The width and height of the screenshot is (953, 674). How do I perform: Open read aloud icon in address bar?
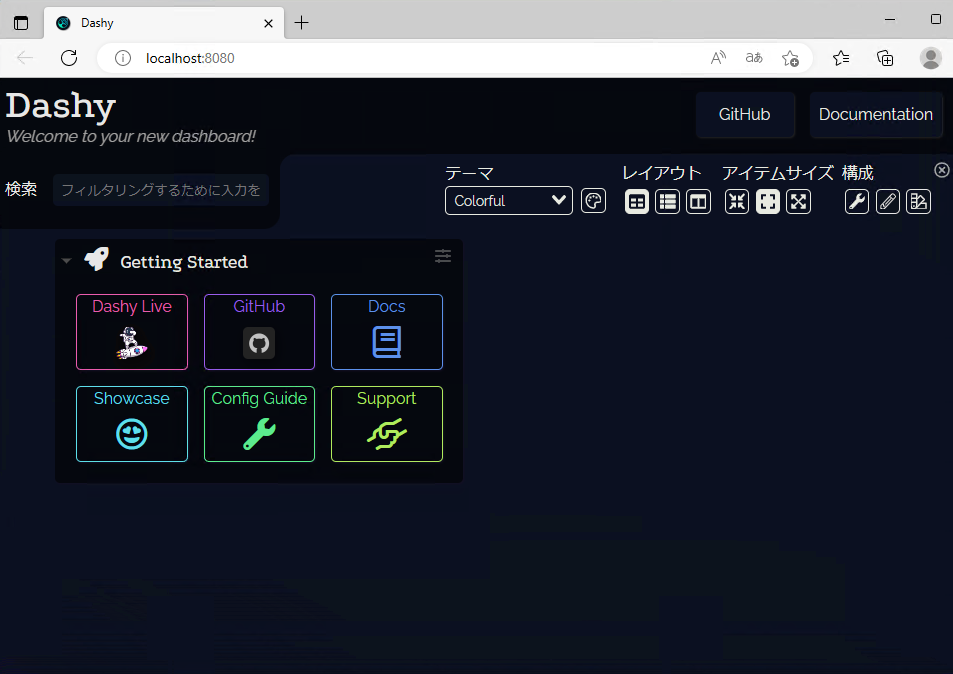(718, 58)
